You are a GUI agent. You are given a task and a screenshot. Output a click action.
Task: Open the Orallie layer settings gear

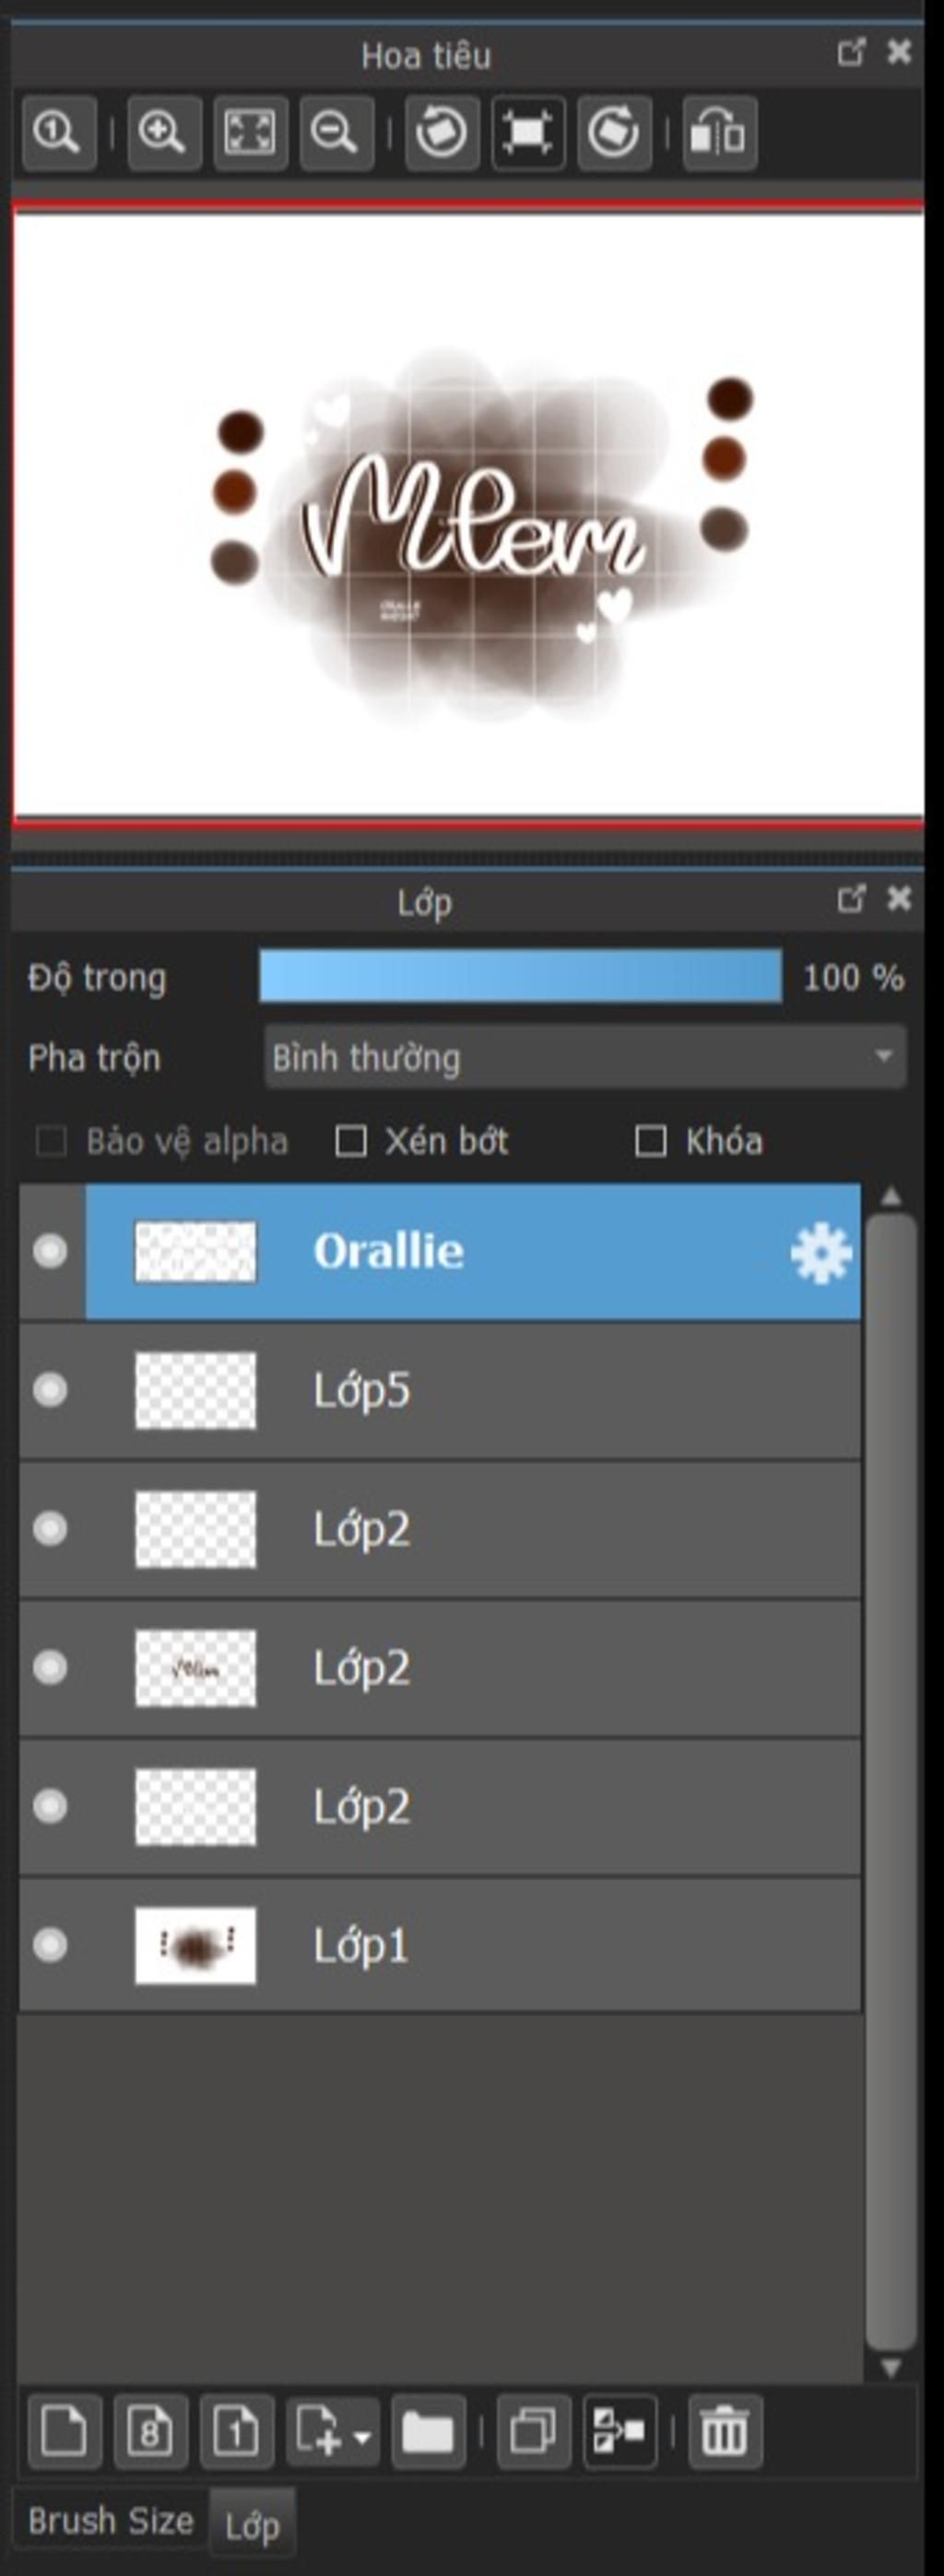coord(820,1253)
